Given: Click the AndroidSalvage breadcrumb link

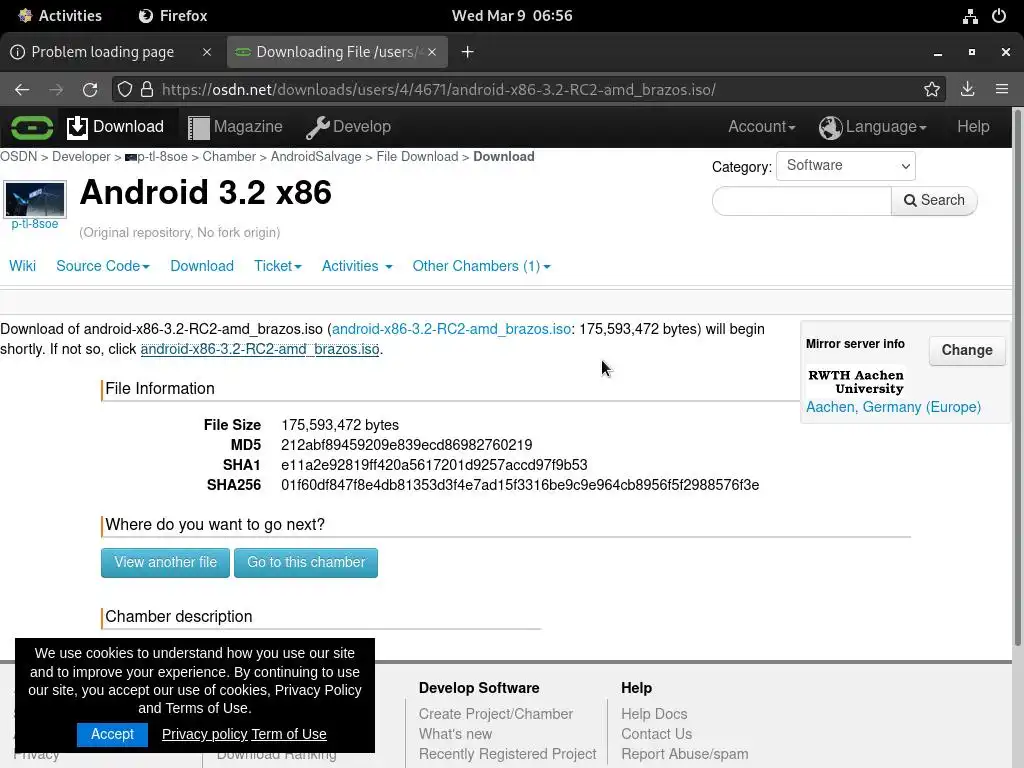Looking at the screenshot, I should (316, 157).
